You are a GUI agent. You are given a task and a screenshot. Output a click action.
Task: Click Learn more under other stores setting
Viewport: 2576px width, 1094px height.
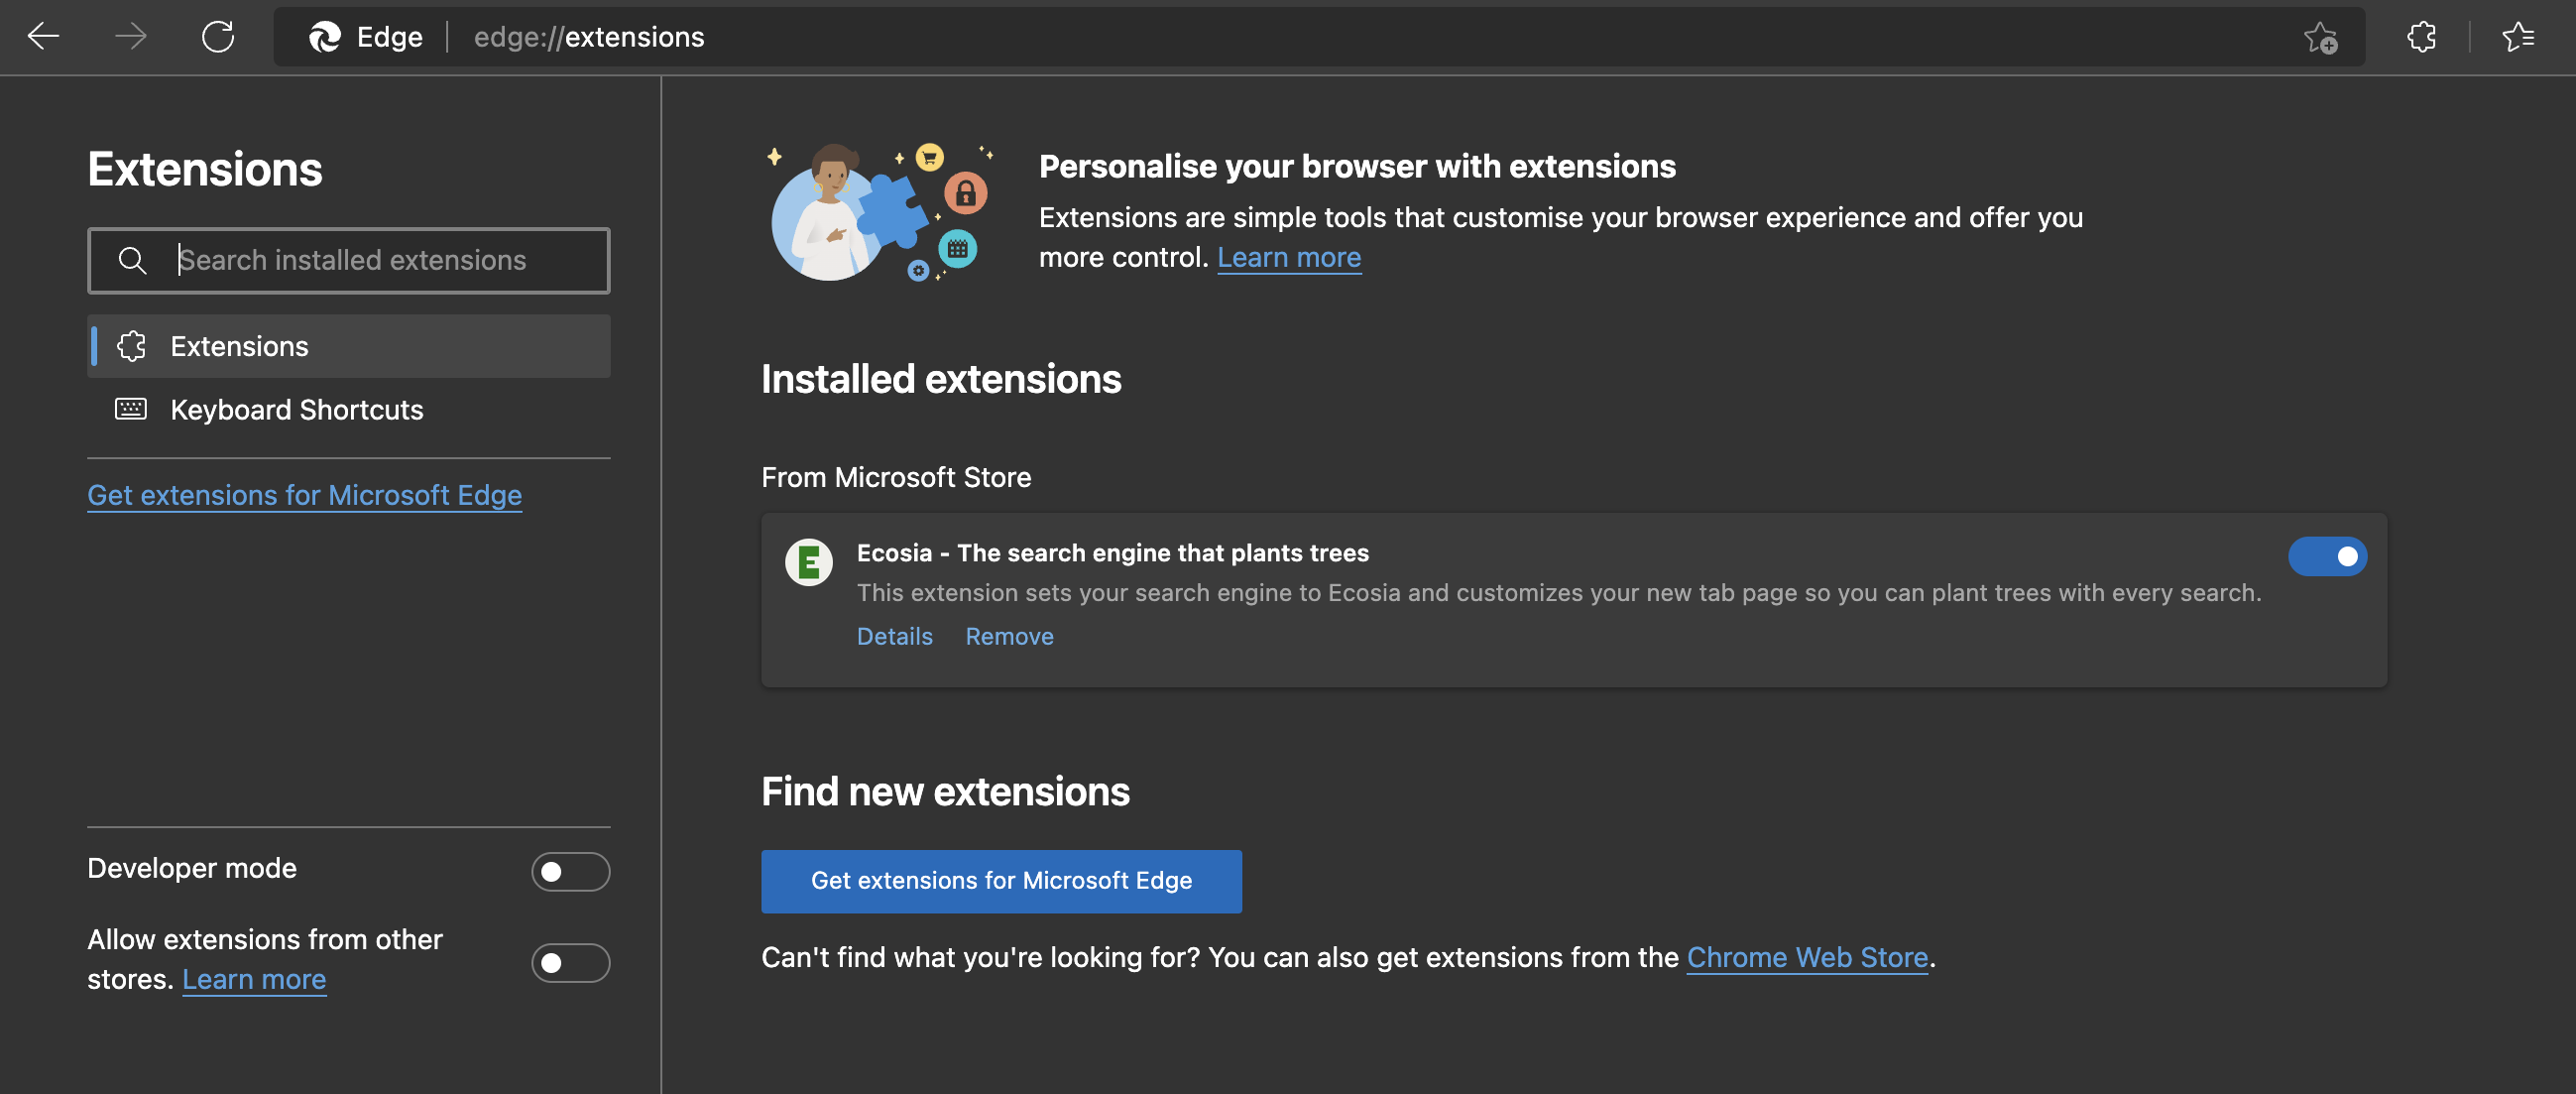pyautogui.click(x=254, y=979)
